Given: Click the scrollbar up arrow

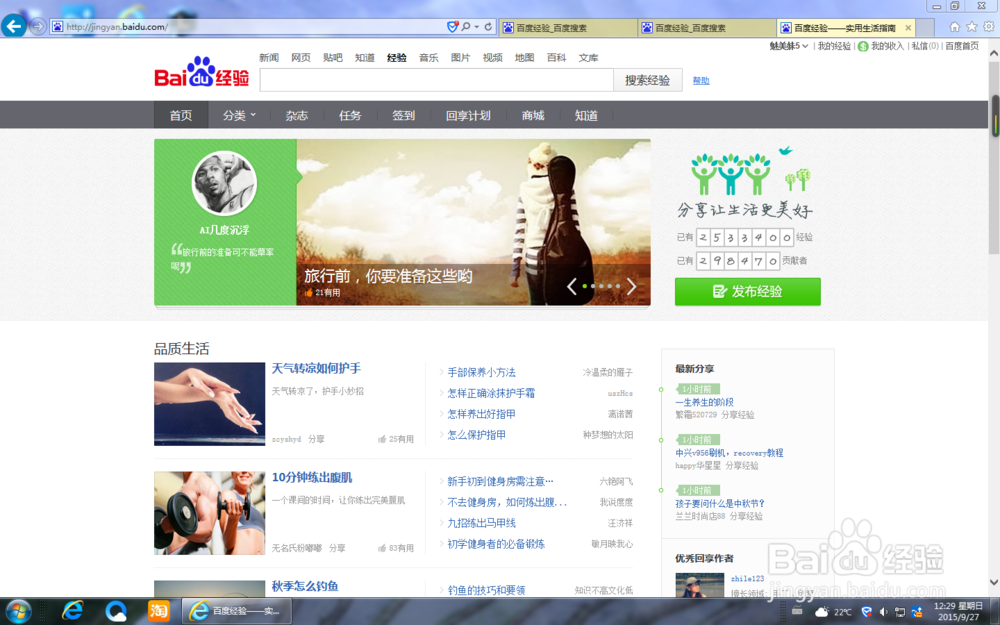Looking at the screenshot, I should (x=994, y=54).
